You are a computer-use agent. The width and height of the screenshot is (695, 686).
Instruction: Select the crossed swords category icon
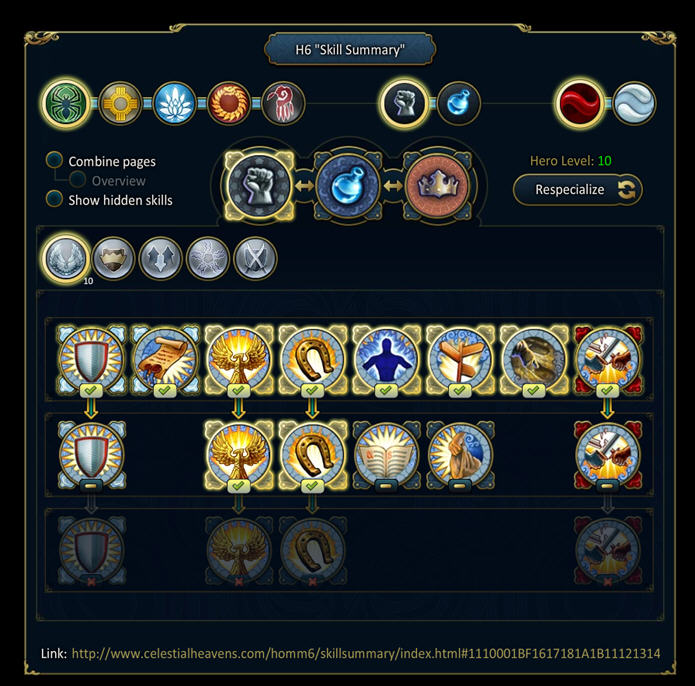coord(255,258)
